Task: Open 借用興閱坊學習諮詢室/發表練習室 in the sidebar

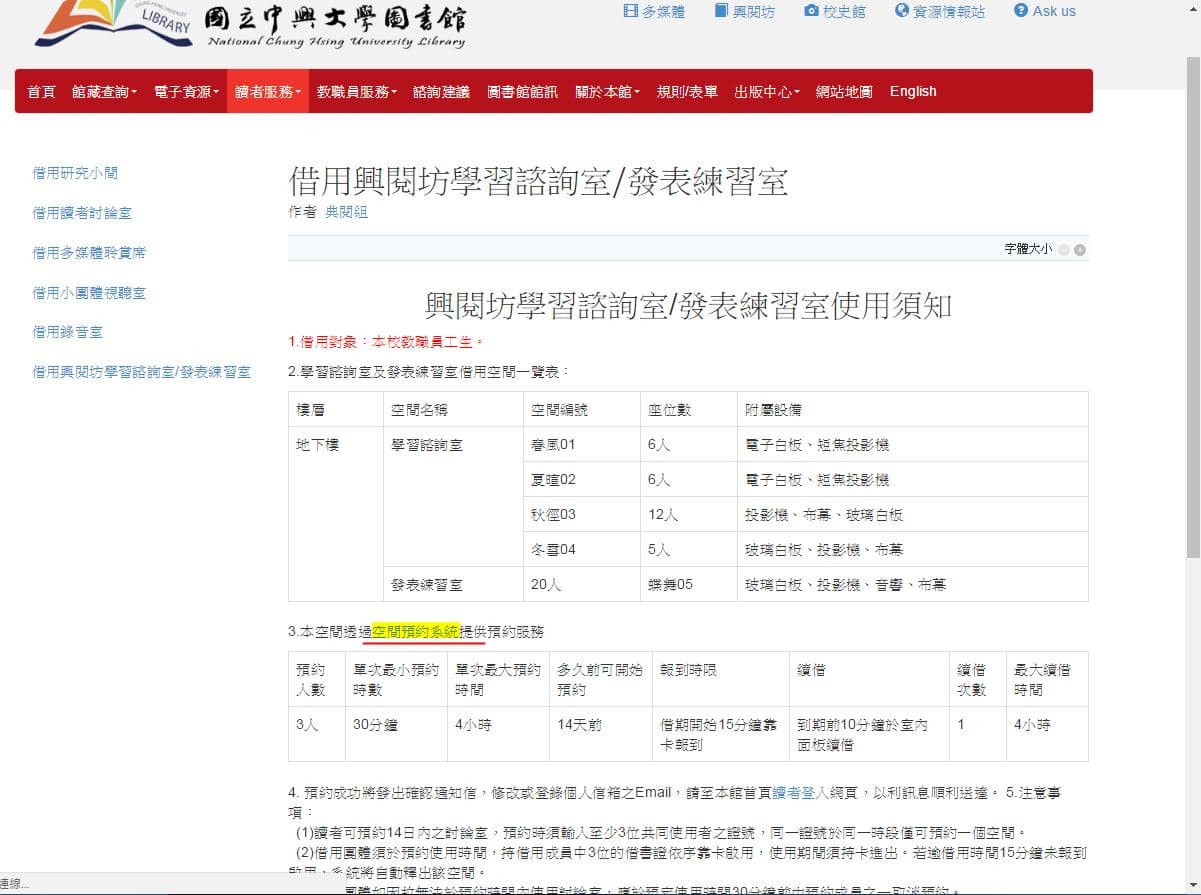Action: pyautogui.click(x=141, y=372)
